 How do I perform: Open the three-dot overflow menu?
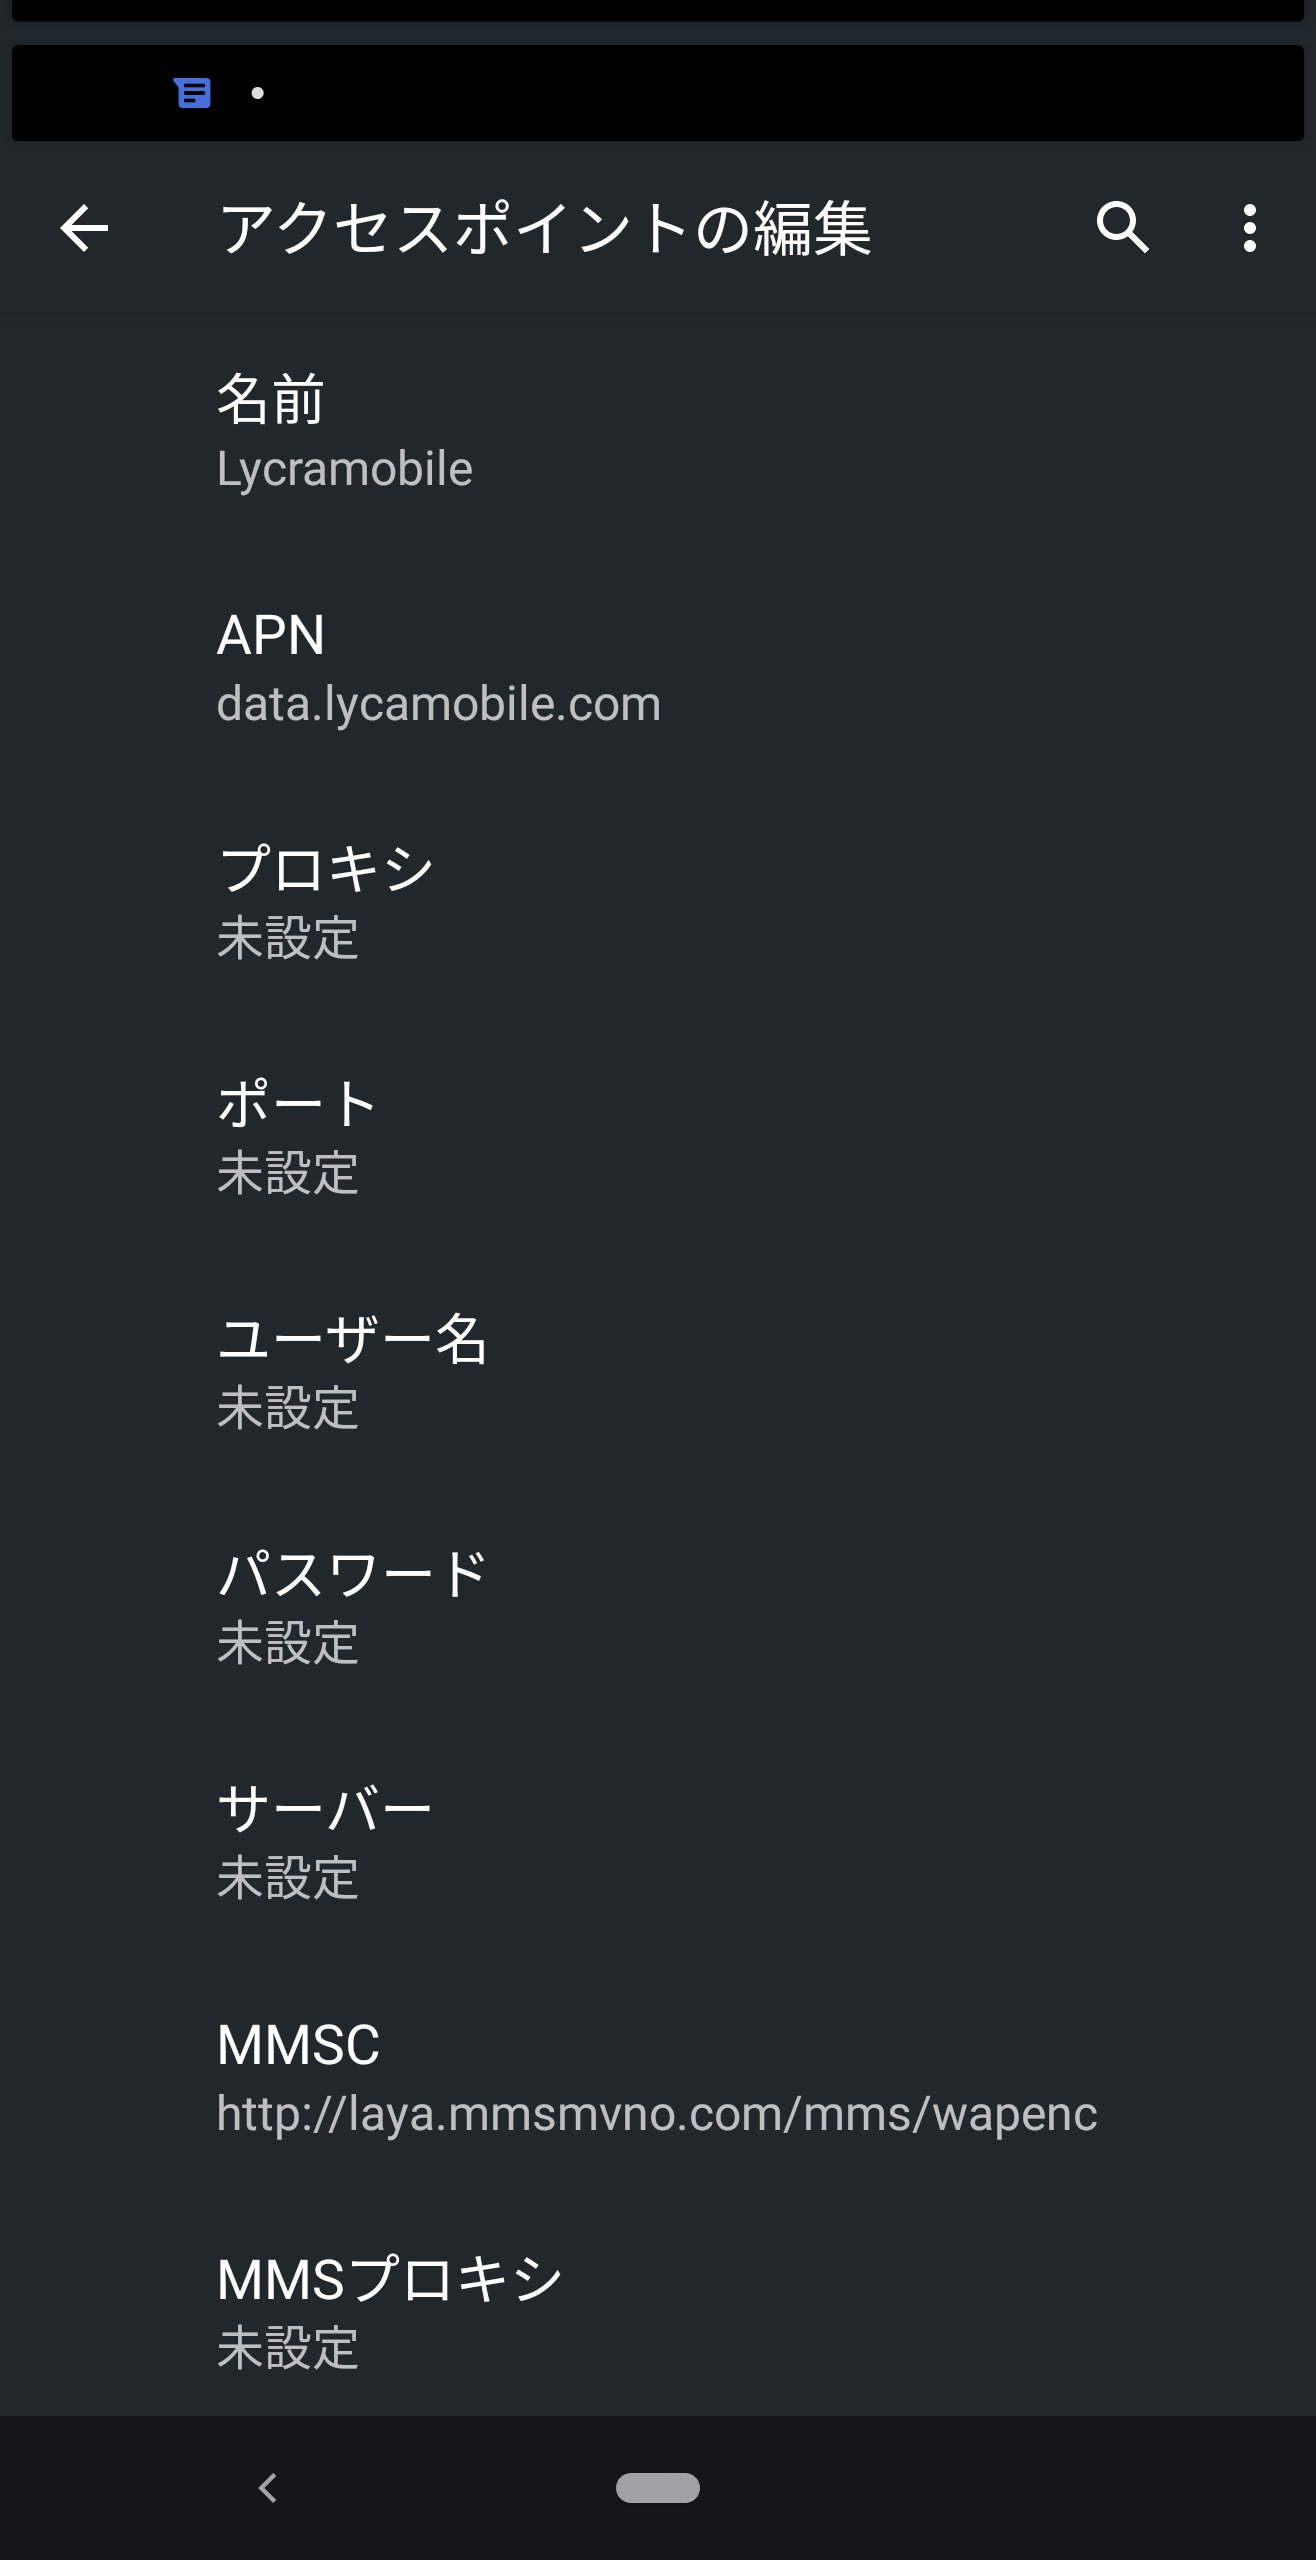coord(1249,228)
